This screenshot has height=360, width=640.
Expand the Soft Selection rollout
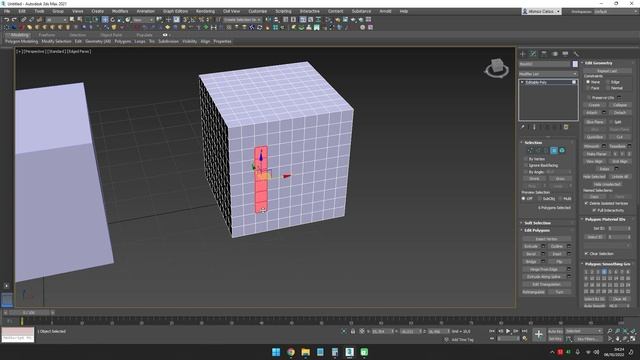537,223
